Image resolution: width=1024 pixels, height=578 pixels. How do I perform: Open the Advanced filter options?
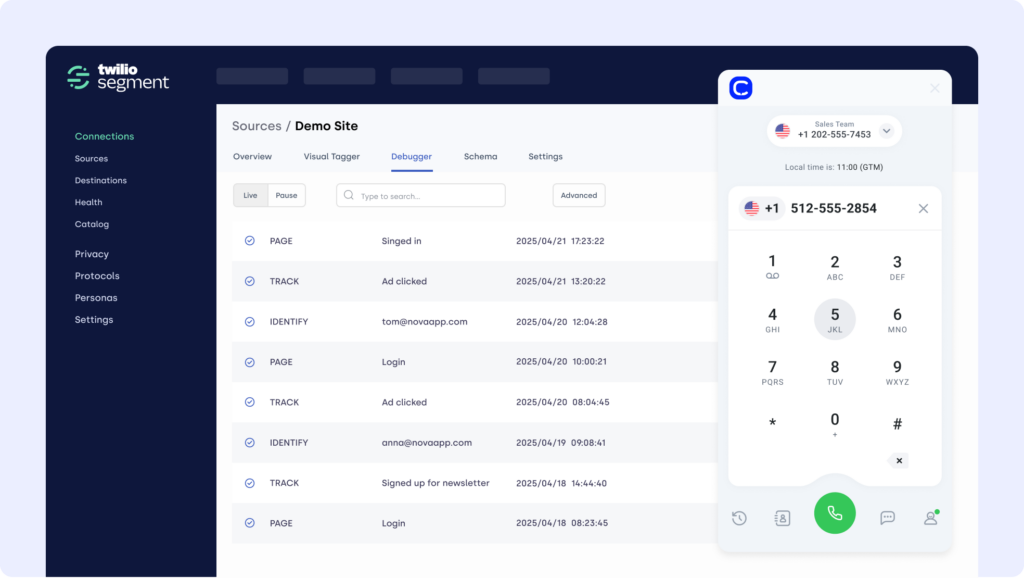pyautogui.click(x=579, y=196)
